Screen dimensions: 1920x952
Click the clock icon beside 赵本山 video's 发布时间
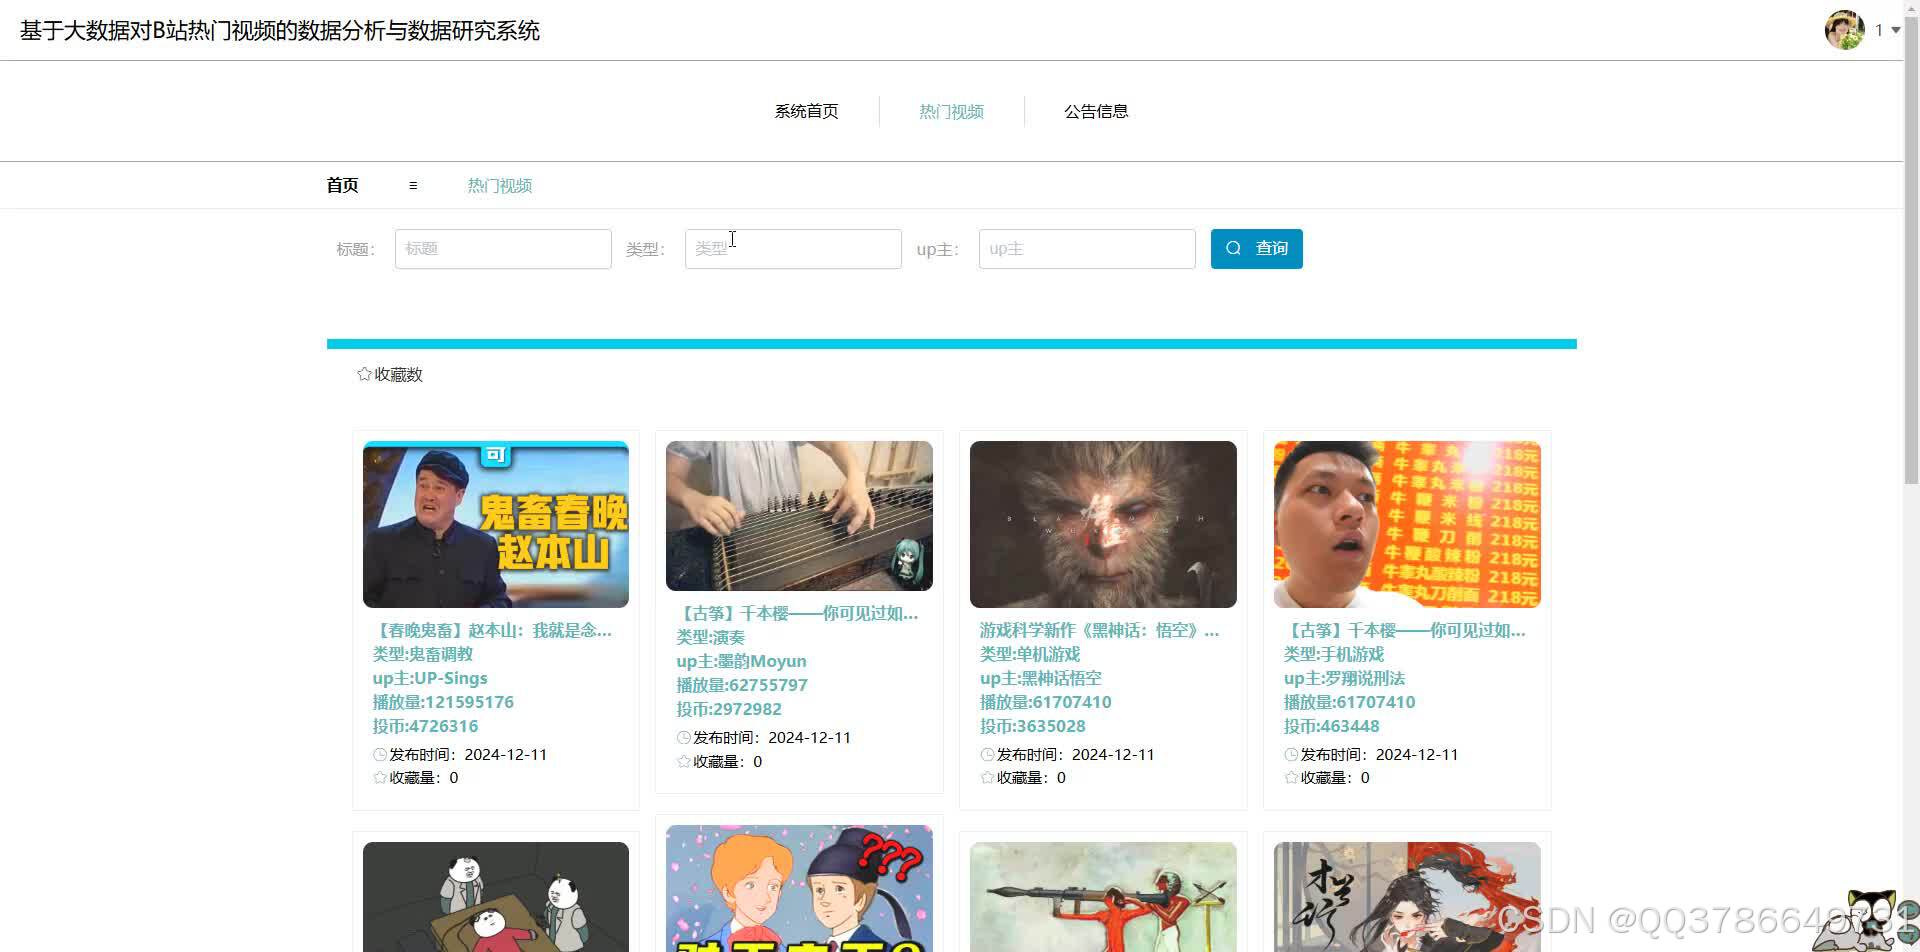381,754
